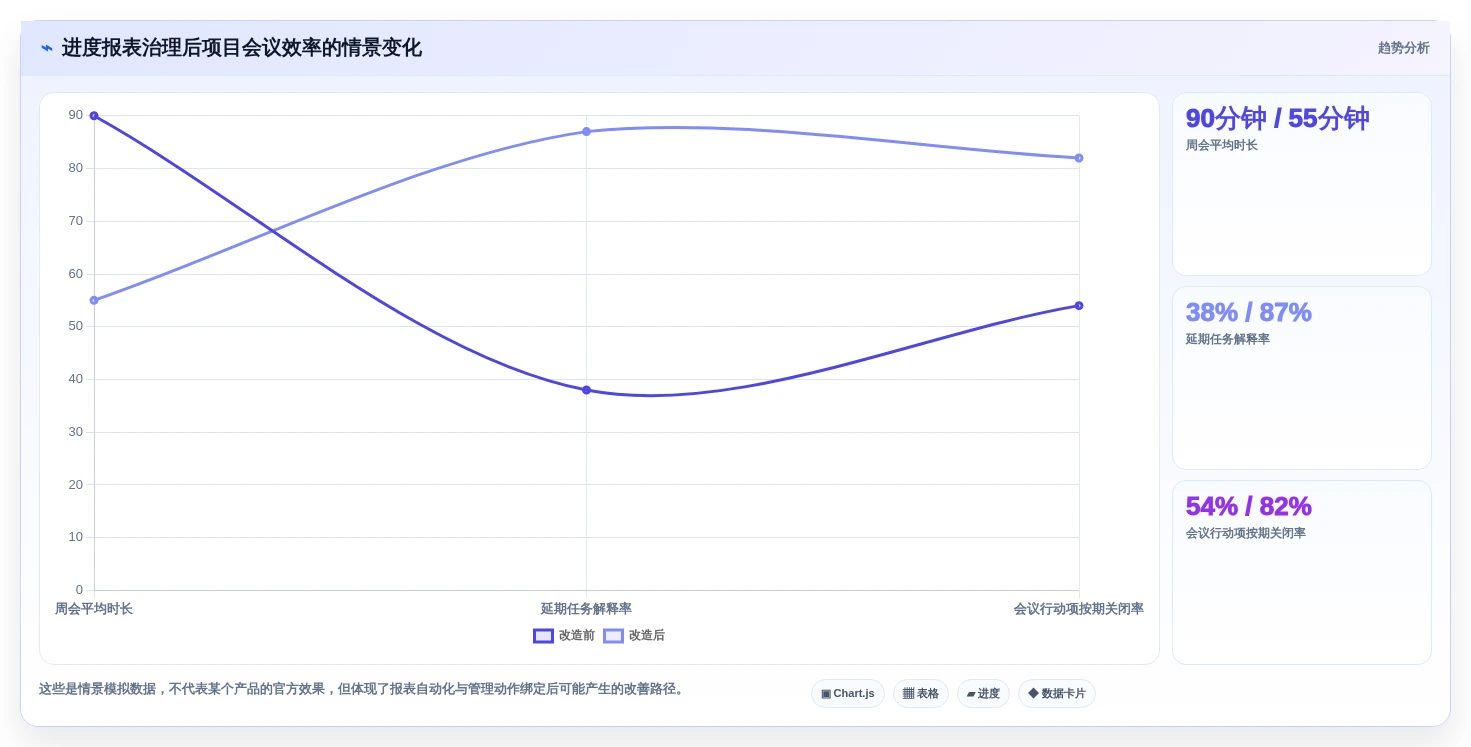
Task: Click the 会议行动项按期关闭率 x-axis label
Action: click(x=1079, y=609)
